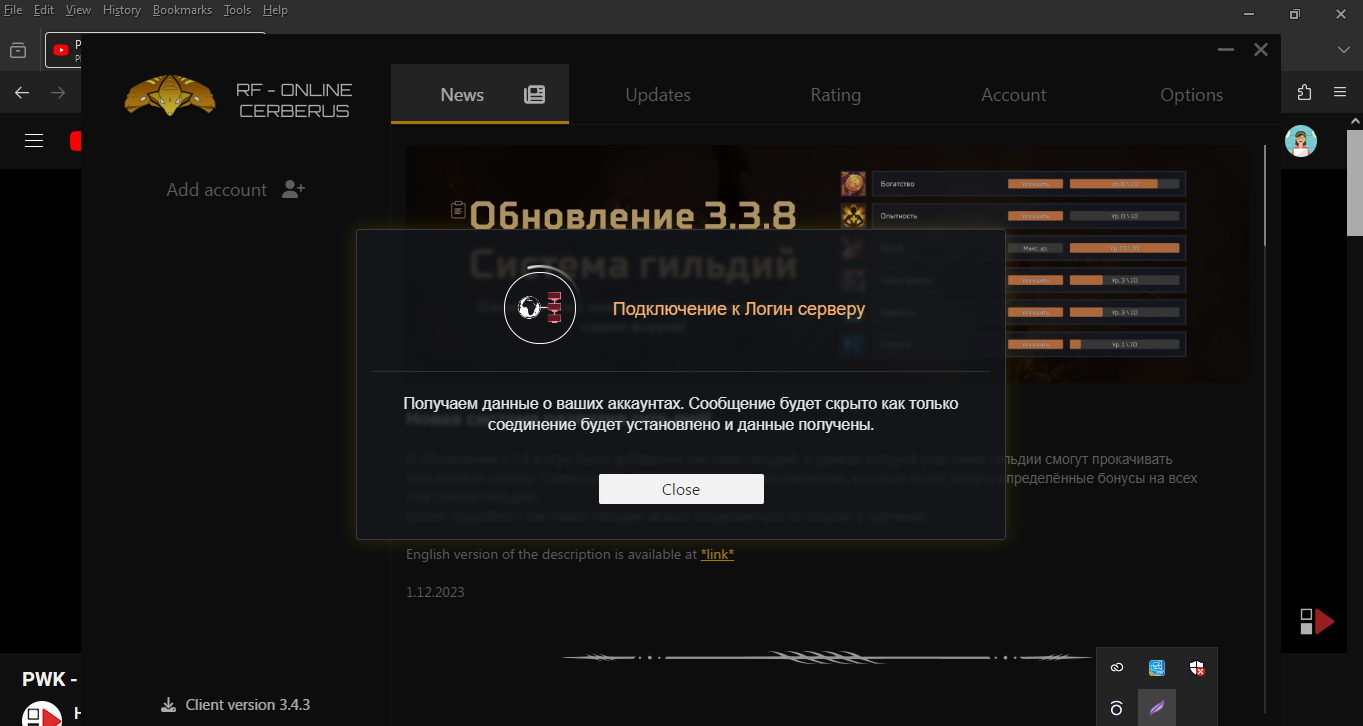Open Firefox History menu
The image size is (1363, 726).
pyautogui.click(x=122, y=10)
